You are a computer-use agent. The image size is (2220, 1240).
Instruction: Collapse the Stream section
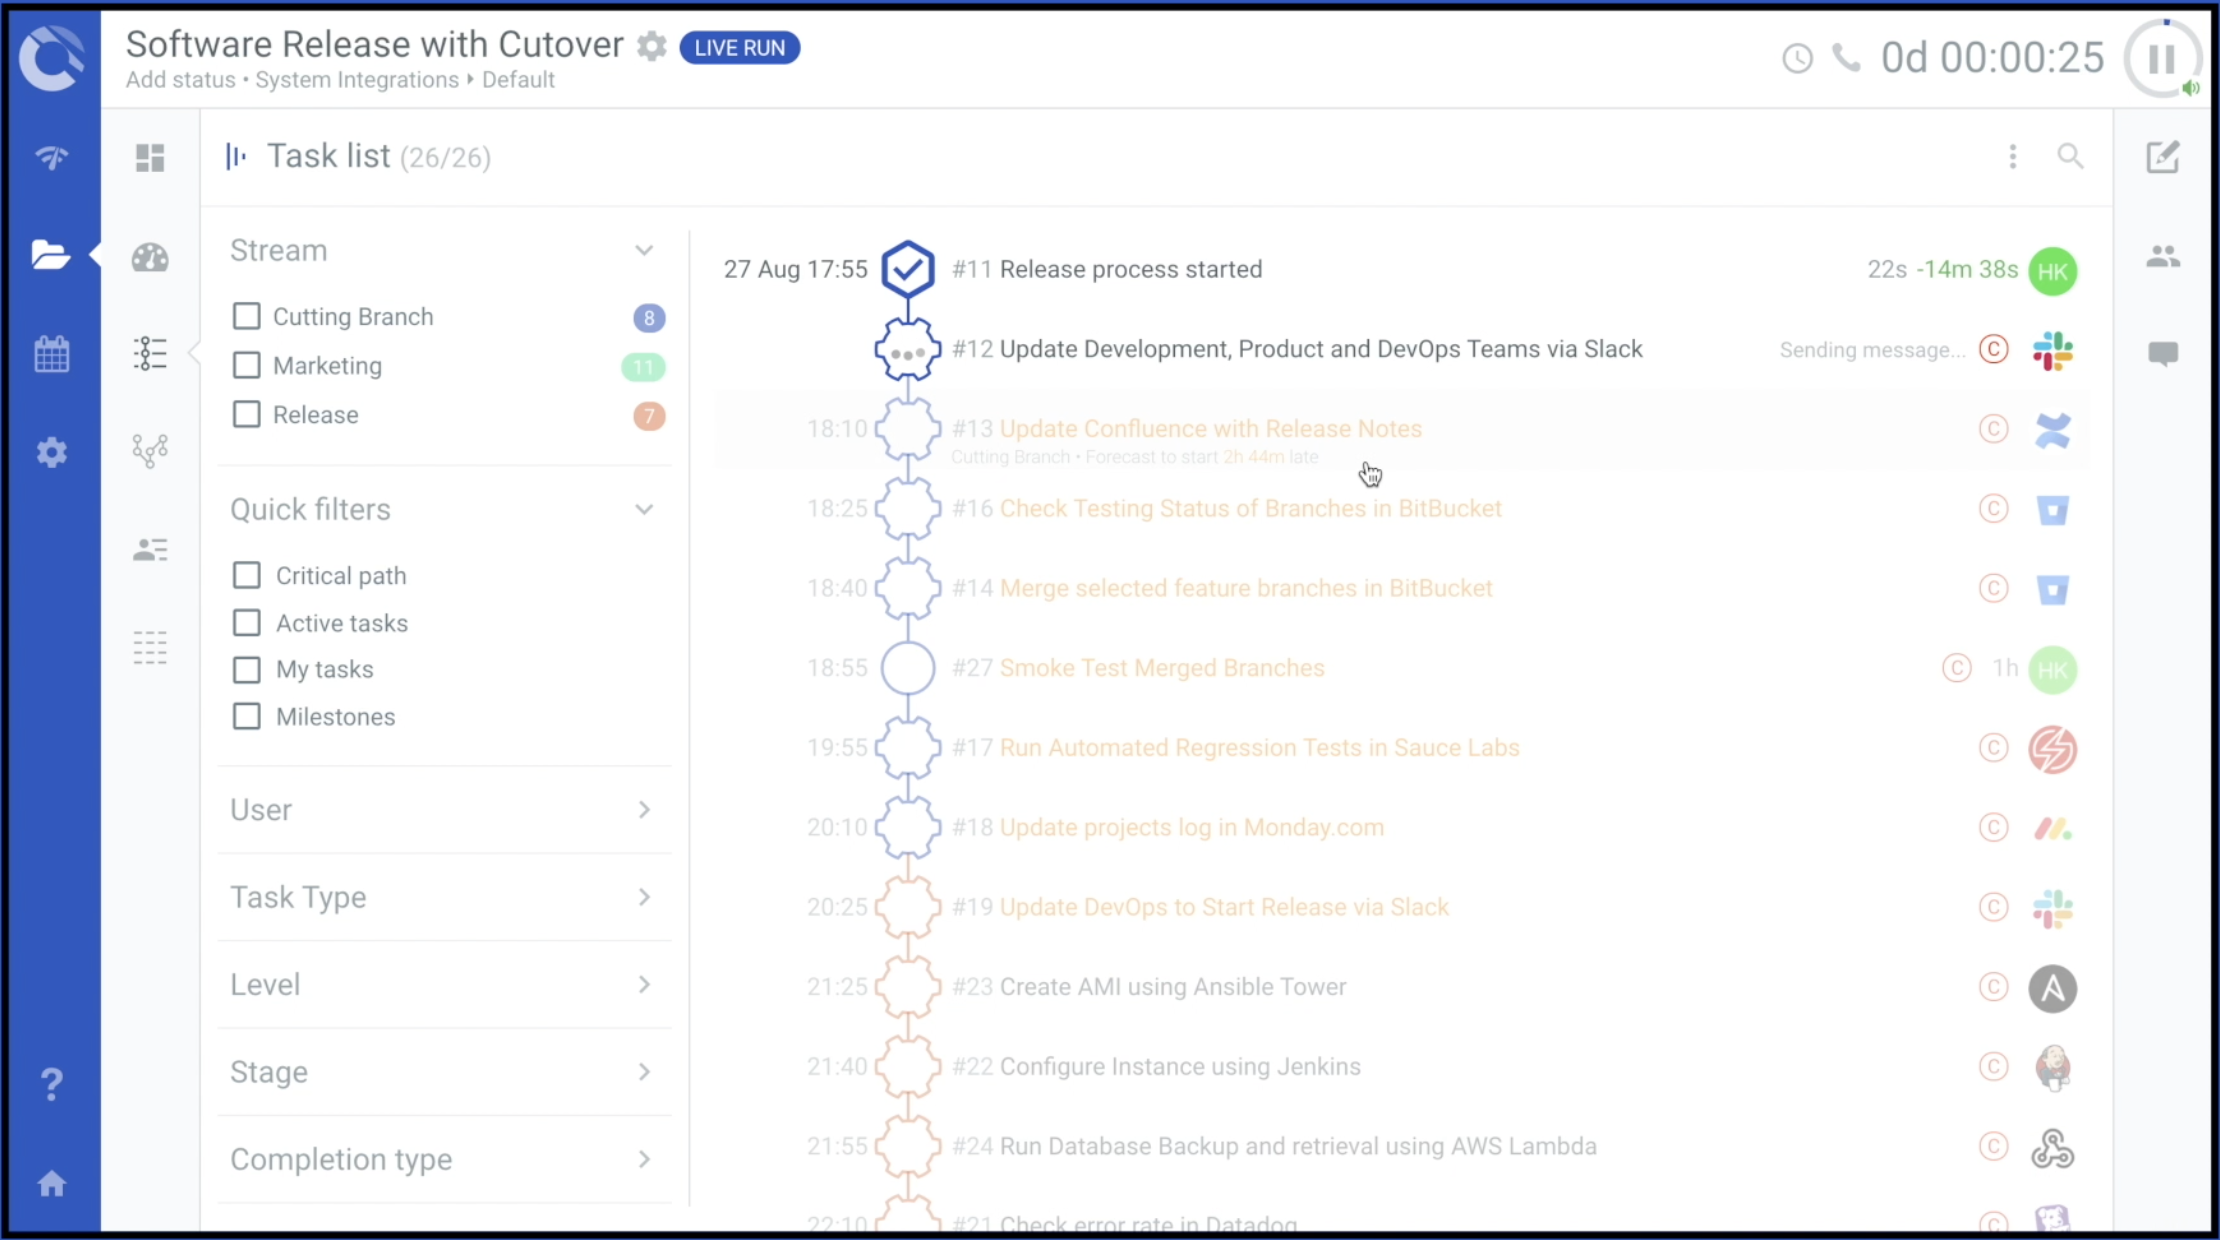(644, 250)
